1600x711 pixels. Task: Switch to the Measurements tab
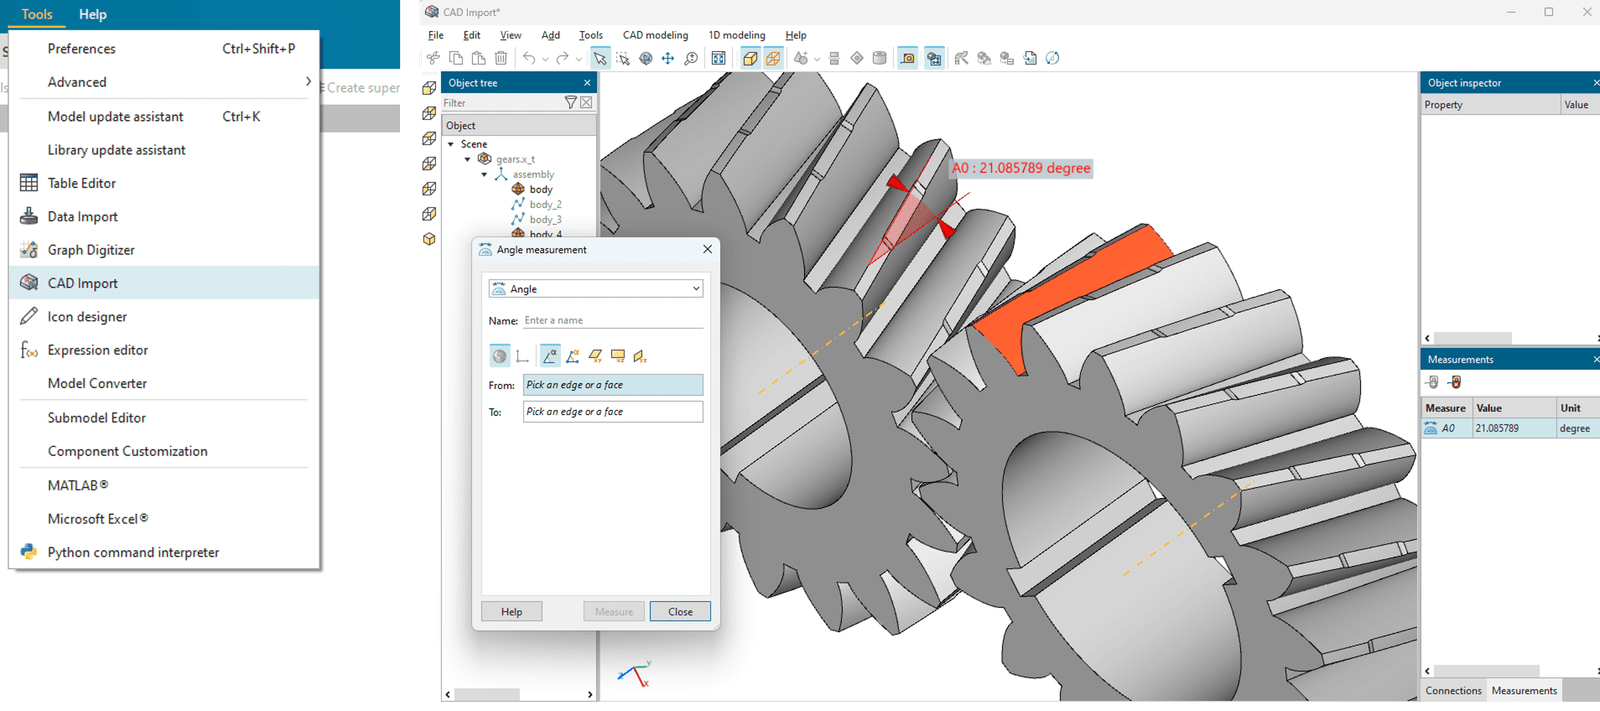pyautogui.click(x=1524, y=691)
